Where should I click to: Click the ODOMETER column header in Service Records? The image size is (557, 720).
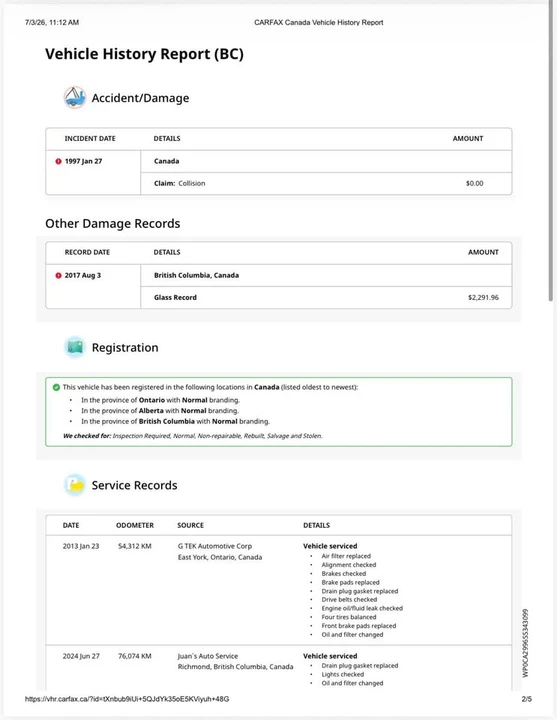point(135,525)
